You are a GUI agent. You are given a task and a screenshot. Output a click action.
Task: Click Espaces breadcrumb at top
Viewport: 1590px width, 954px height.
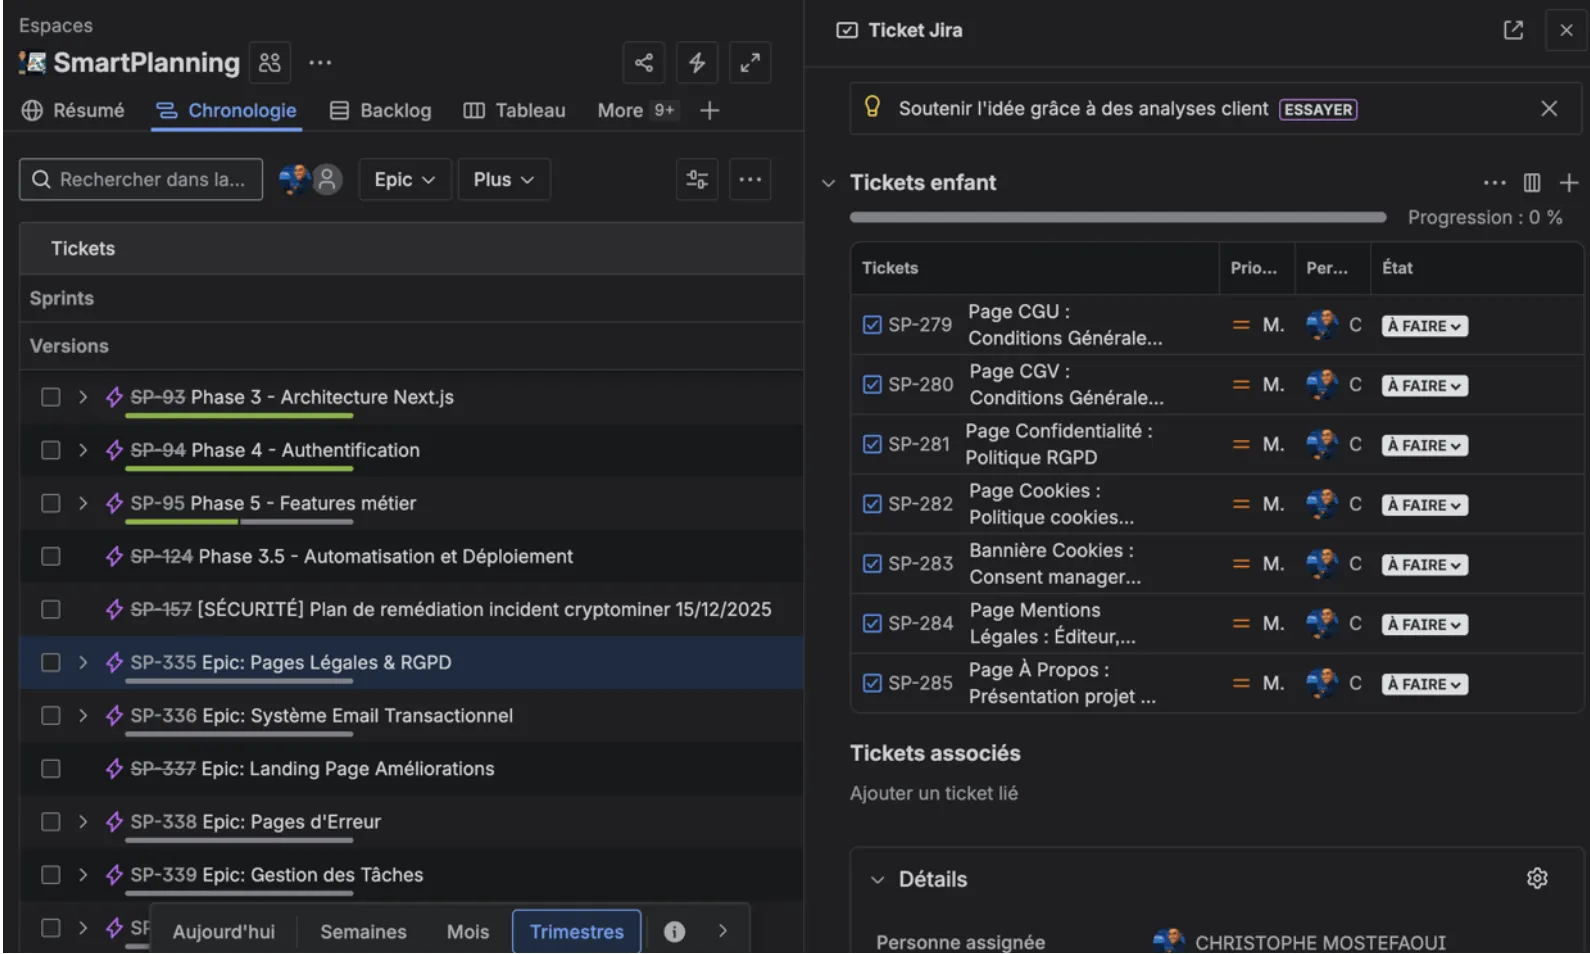pos(56,26)
